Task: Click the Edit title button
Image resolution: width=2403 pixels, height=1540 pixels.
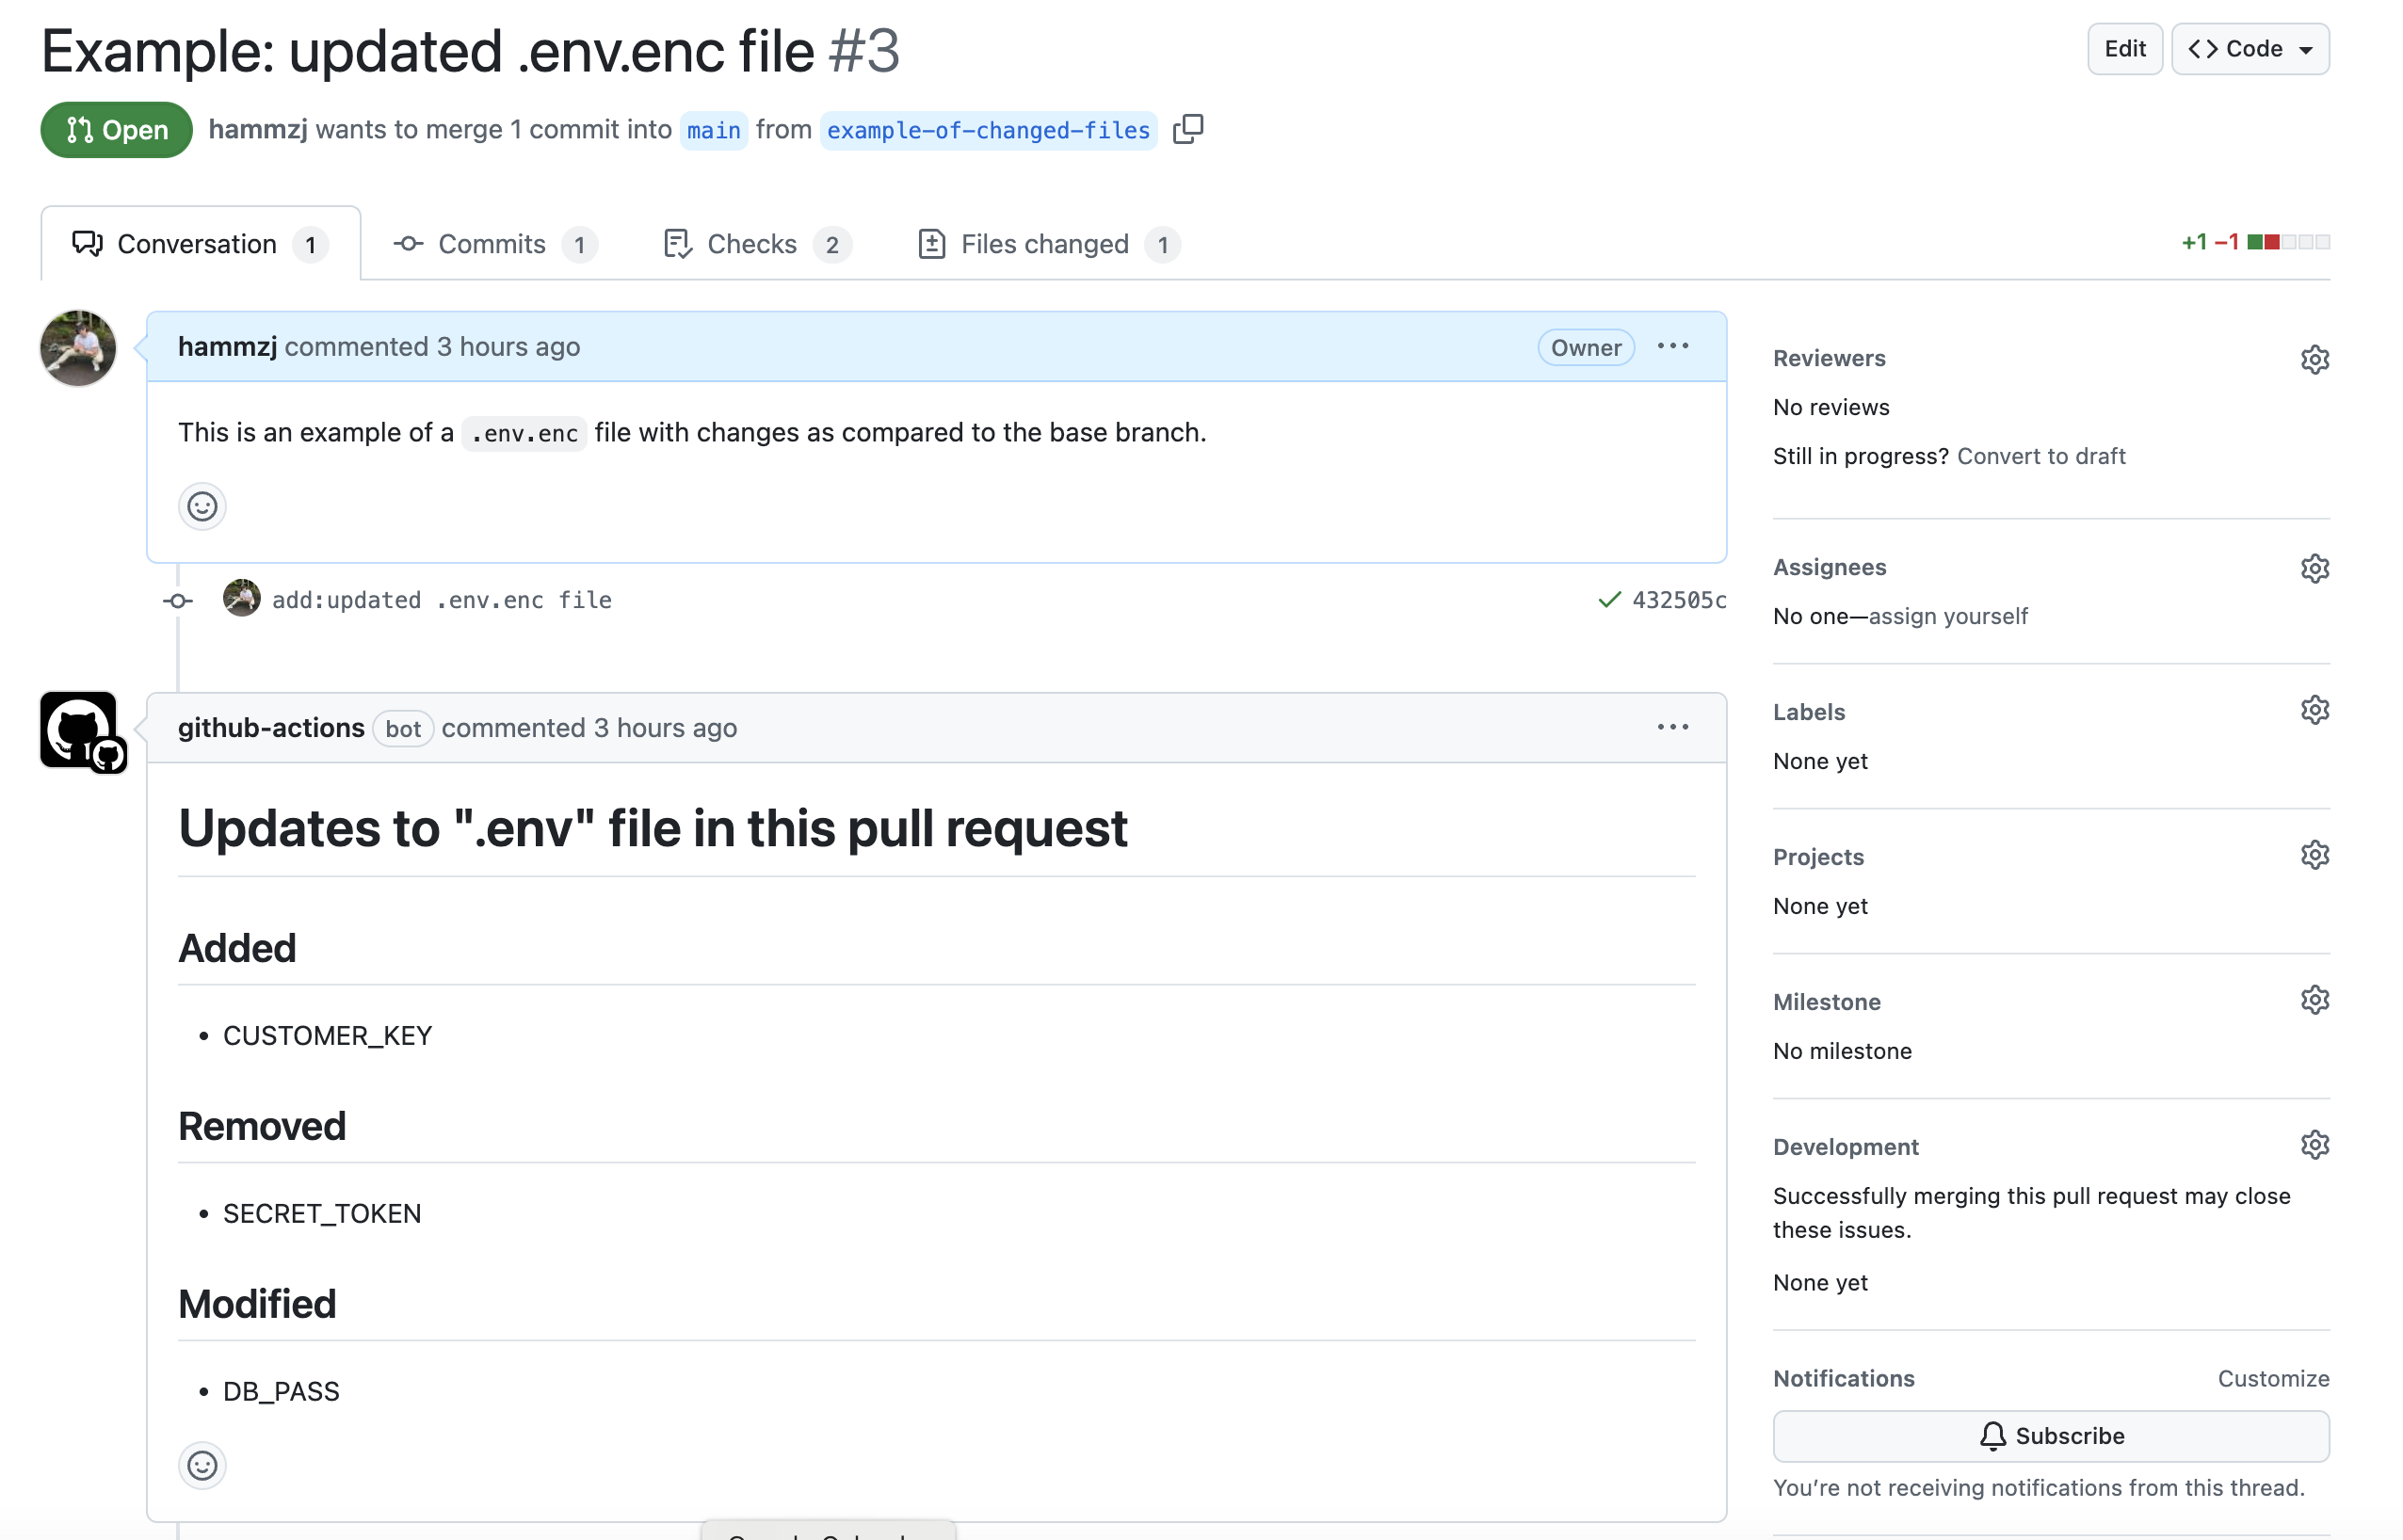Action: (x=2124, y=49)
